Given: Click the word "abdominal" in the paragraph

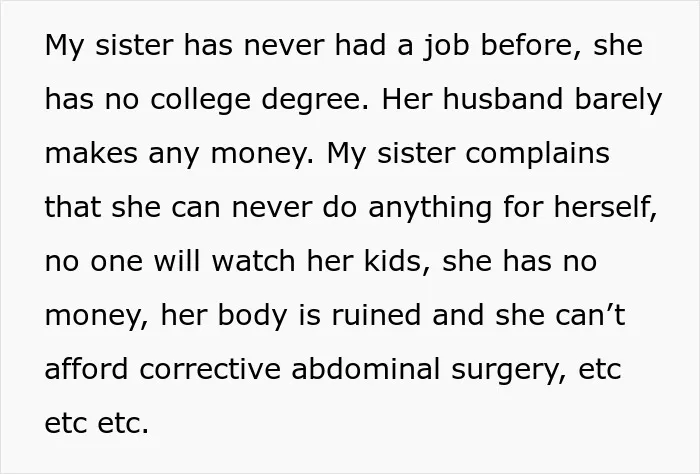Looking at the screenshot, I should pos(366,369).
